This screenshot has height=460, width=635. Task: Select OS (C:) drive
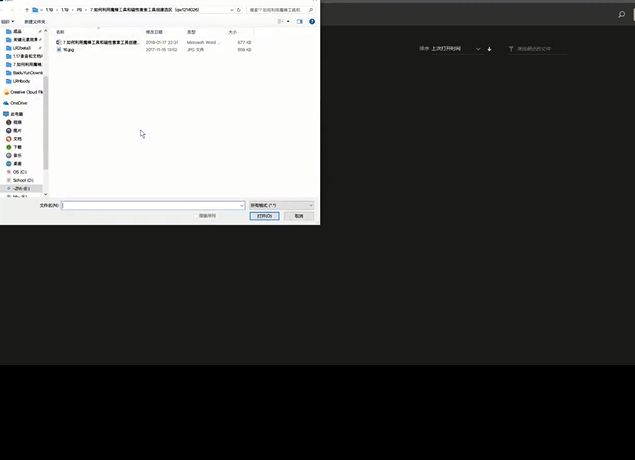point(17,172)
